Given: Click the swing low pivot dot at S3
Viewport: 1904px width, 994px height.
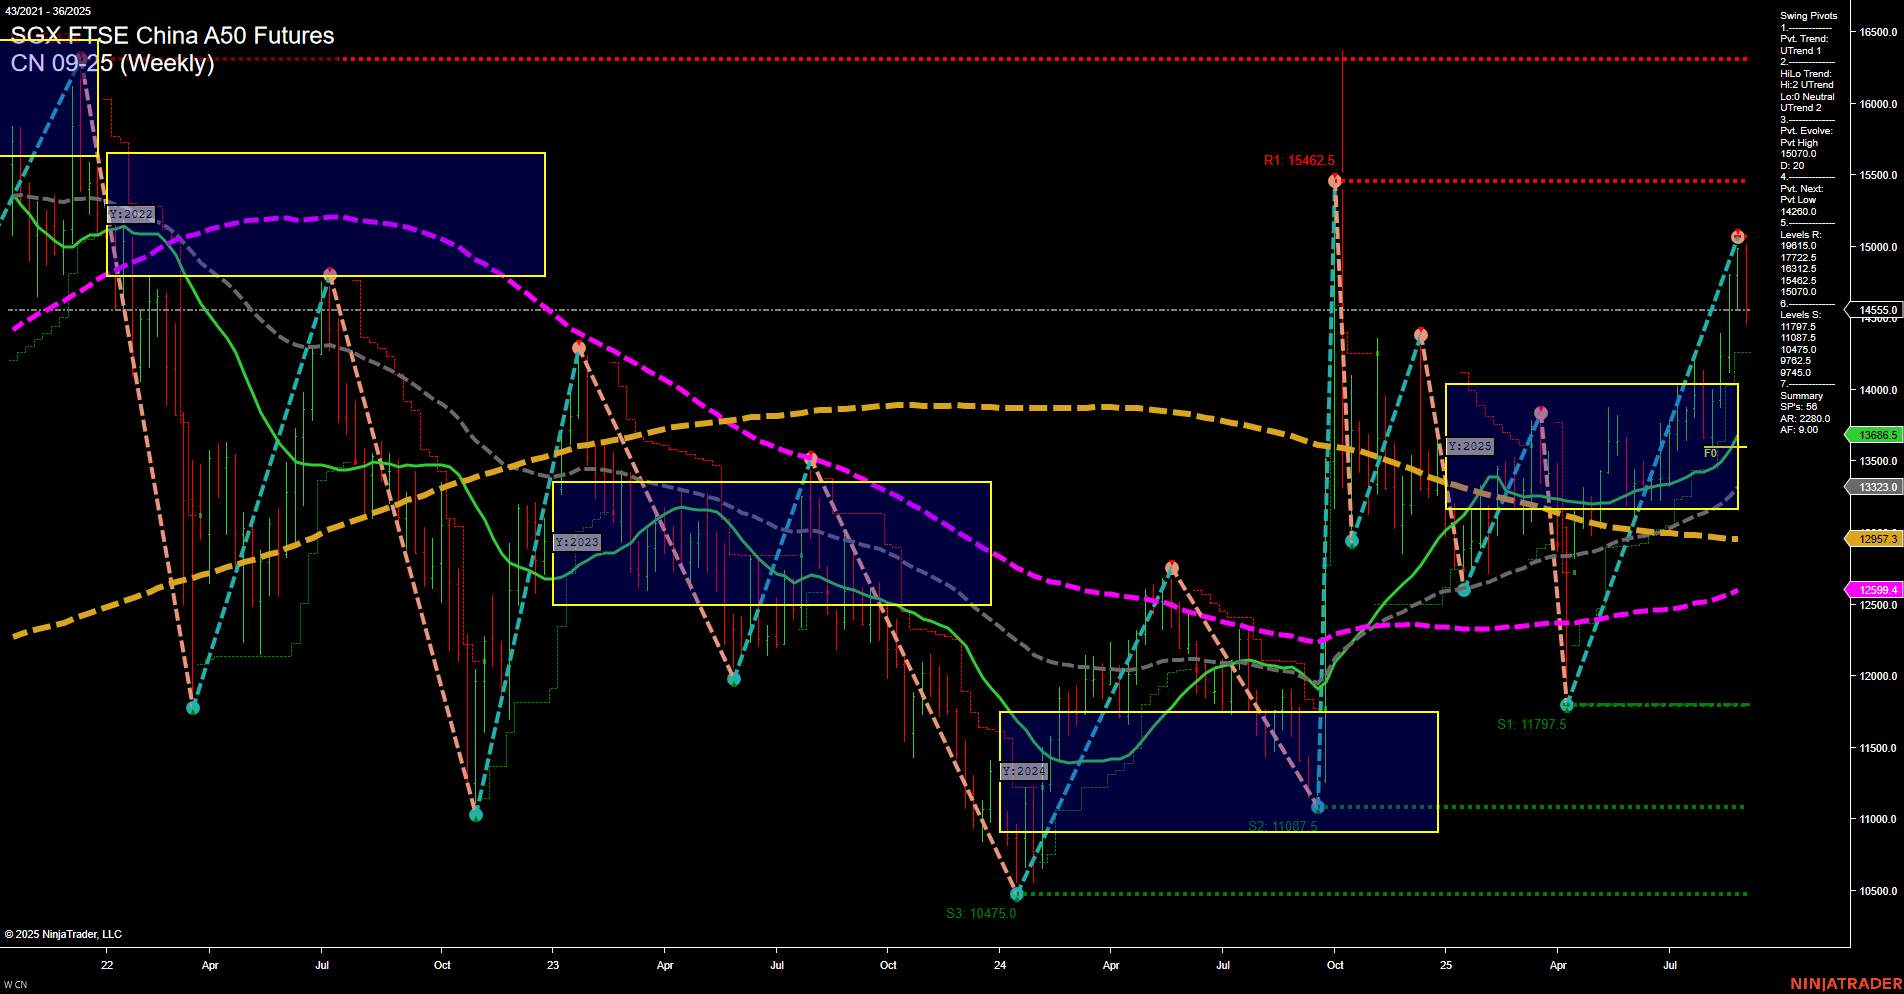Looking at the screenshot, I should click(1017, 895).
